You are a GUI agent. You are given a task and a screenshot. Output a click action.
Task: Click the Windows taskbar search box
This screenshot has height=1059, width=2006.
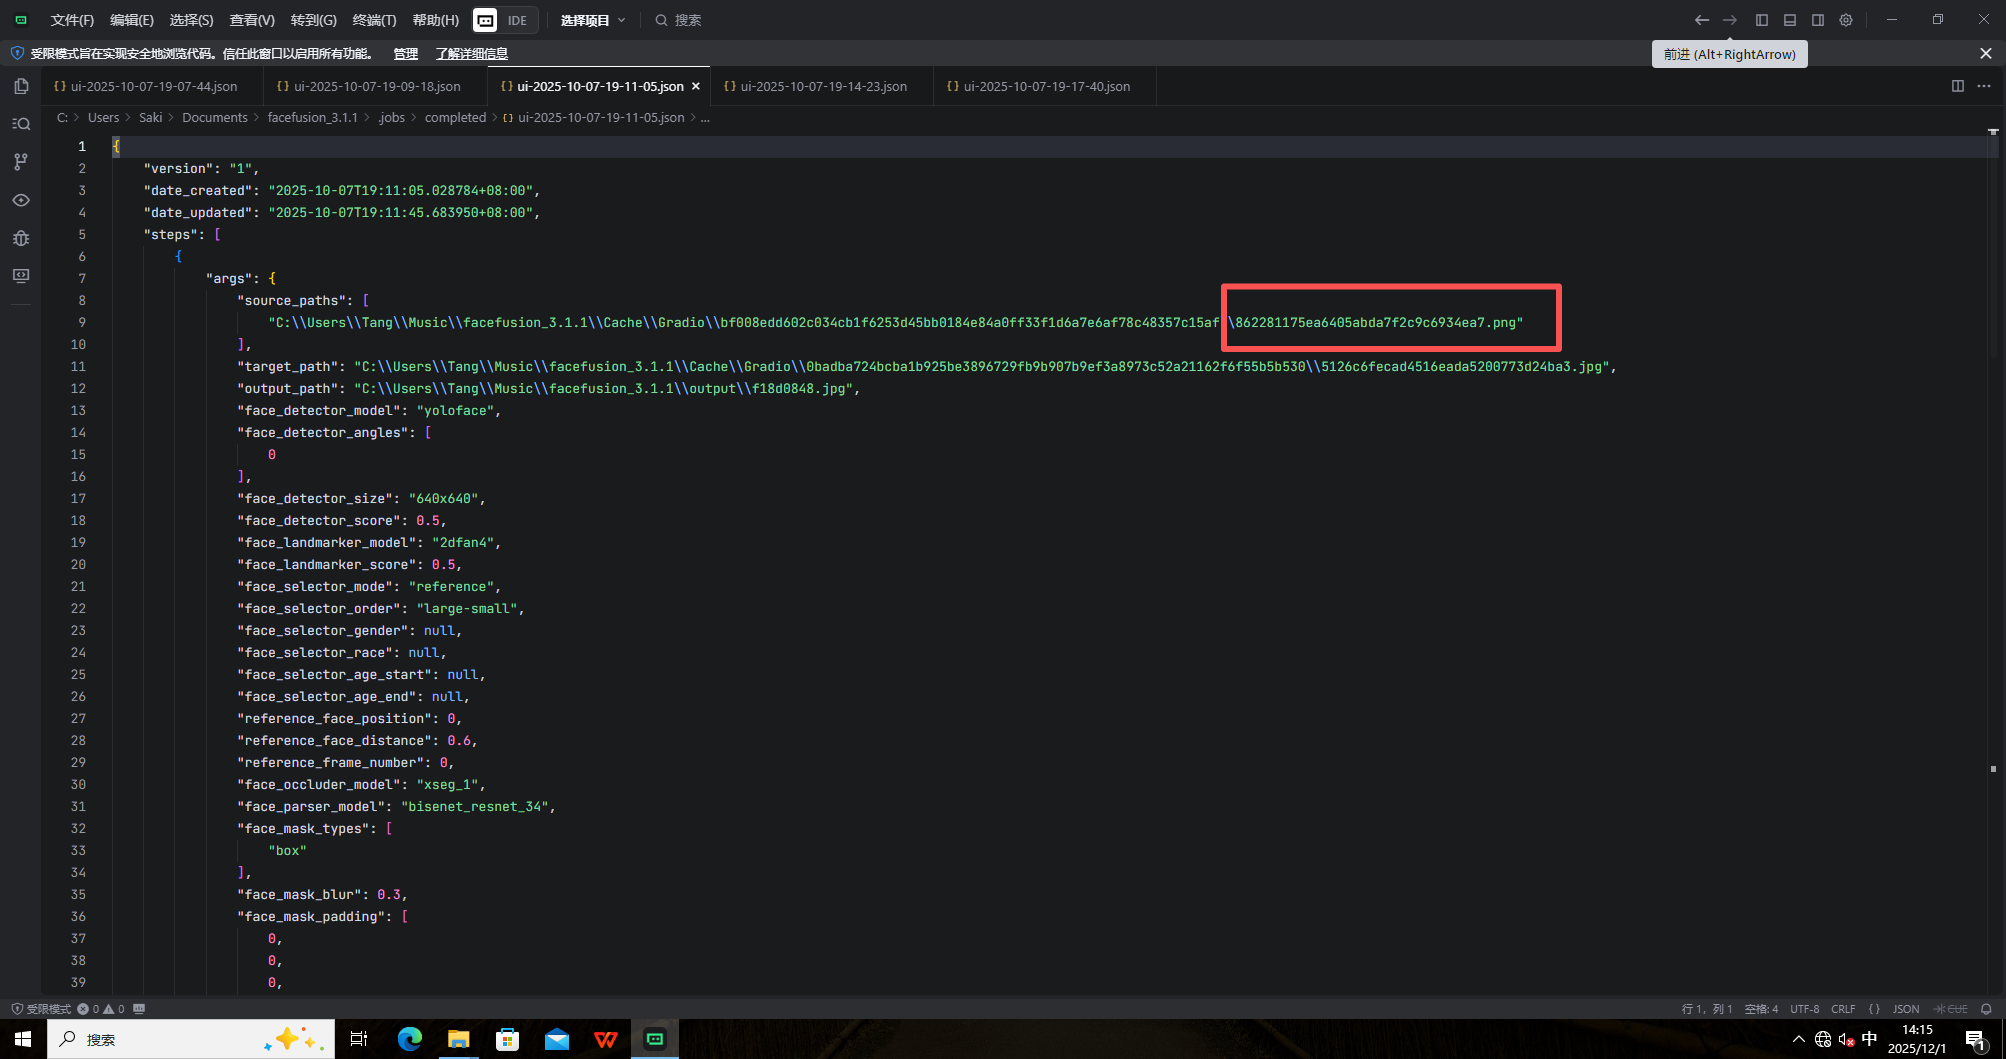[x=191, y=1039]
